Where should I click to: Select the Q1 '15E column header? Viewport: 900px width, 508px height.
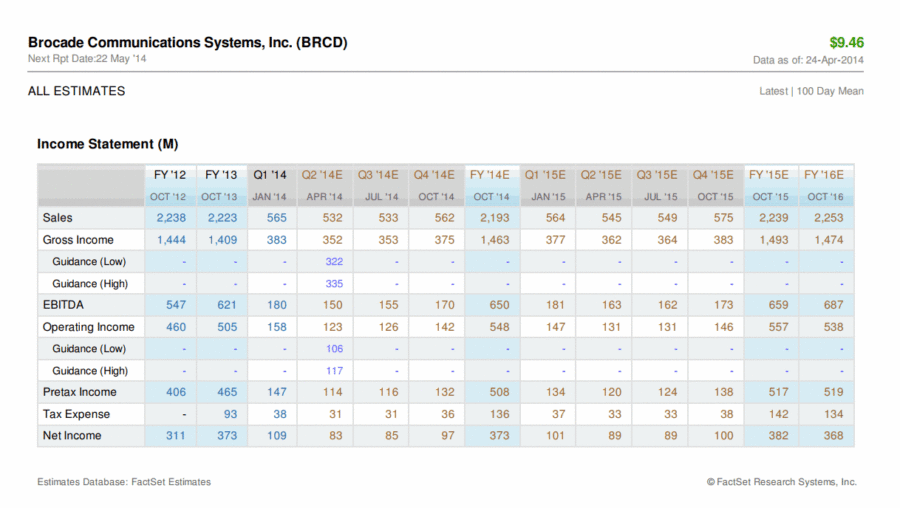[x=545, y=174]
